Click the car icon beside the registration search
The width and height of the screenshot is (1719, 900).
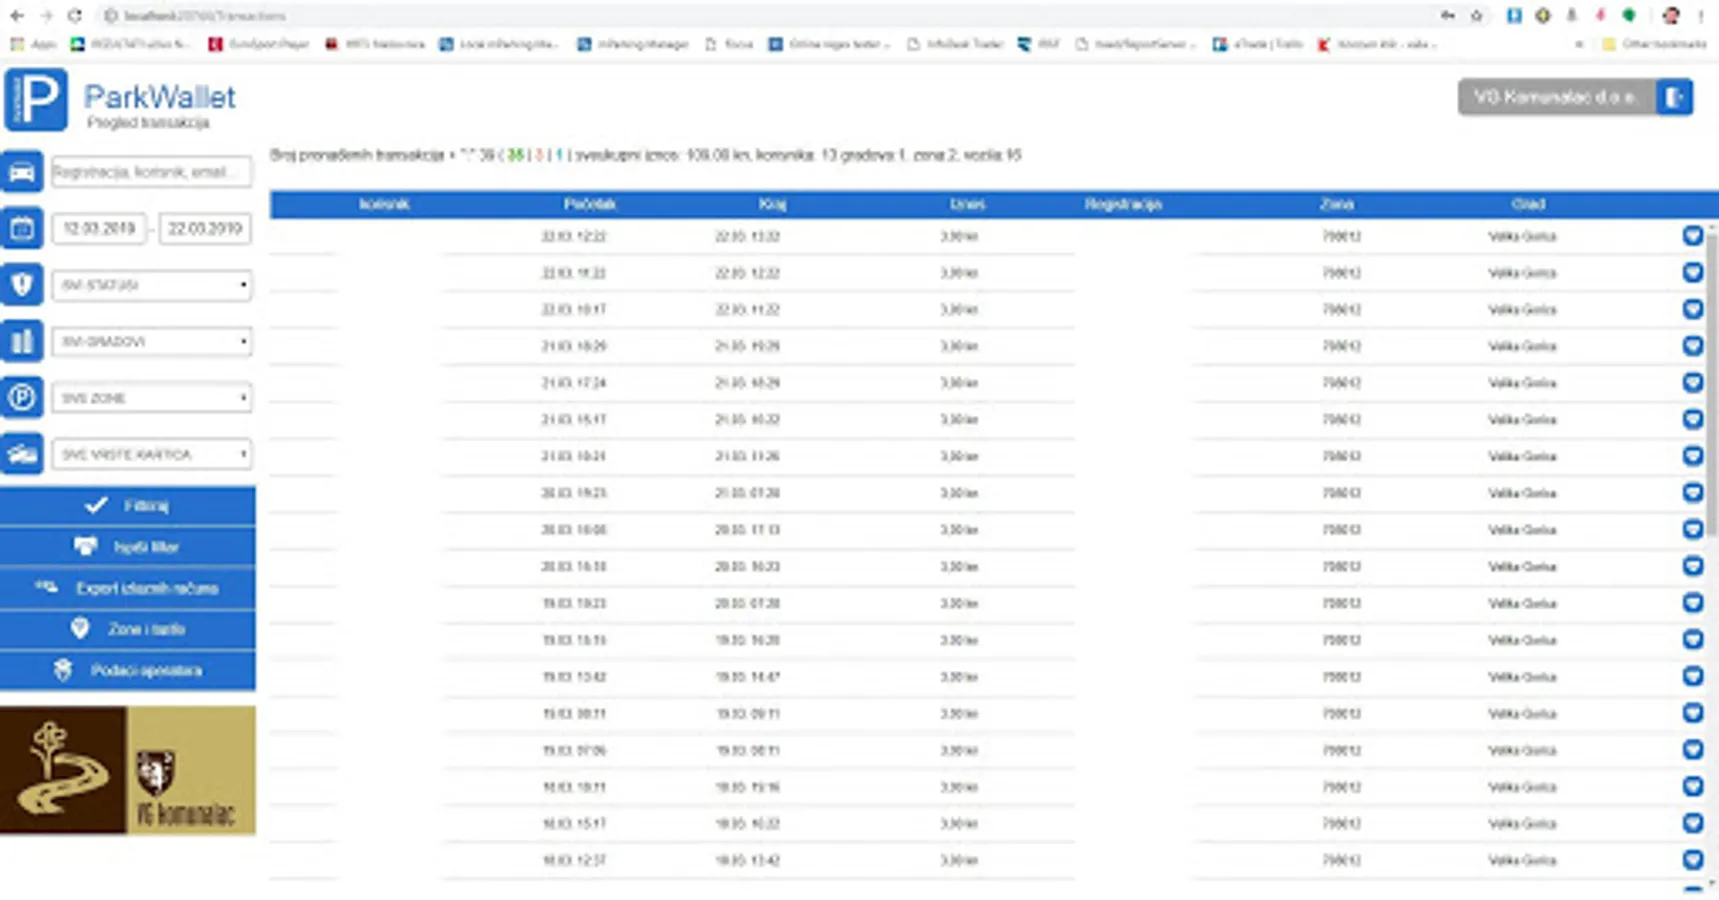[x=22, y=172]
